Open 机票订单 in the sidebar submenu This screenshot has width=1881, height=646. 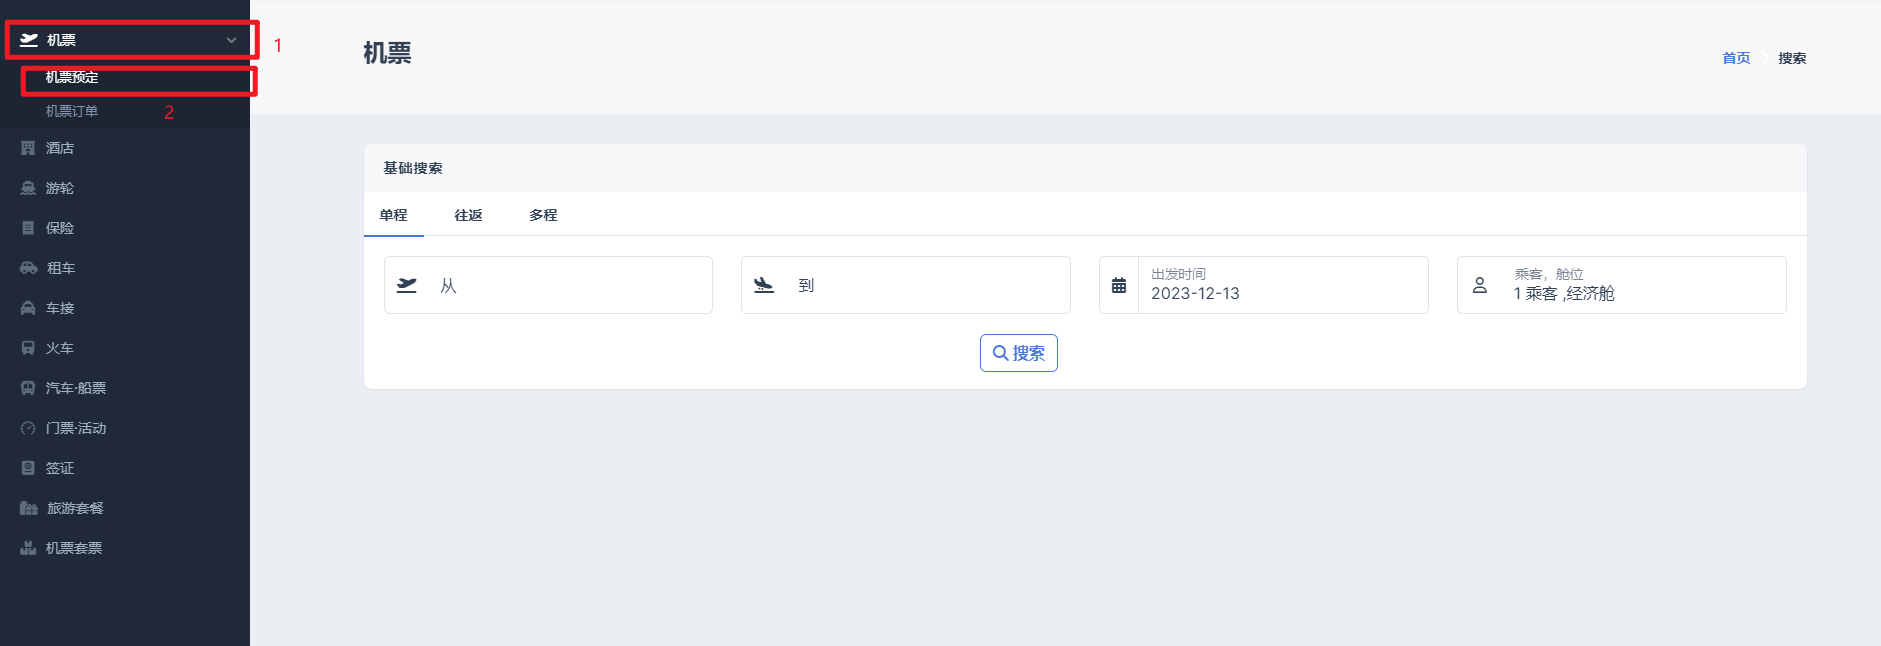[72, 111]
